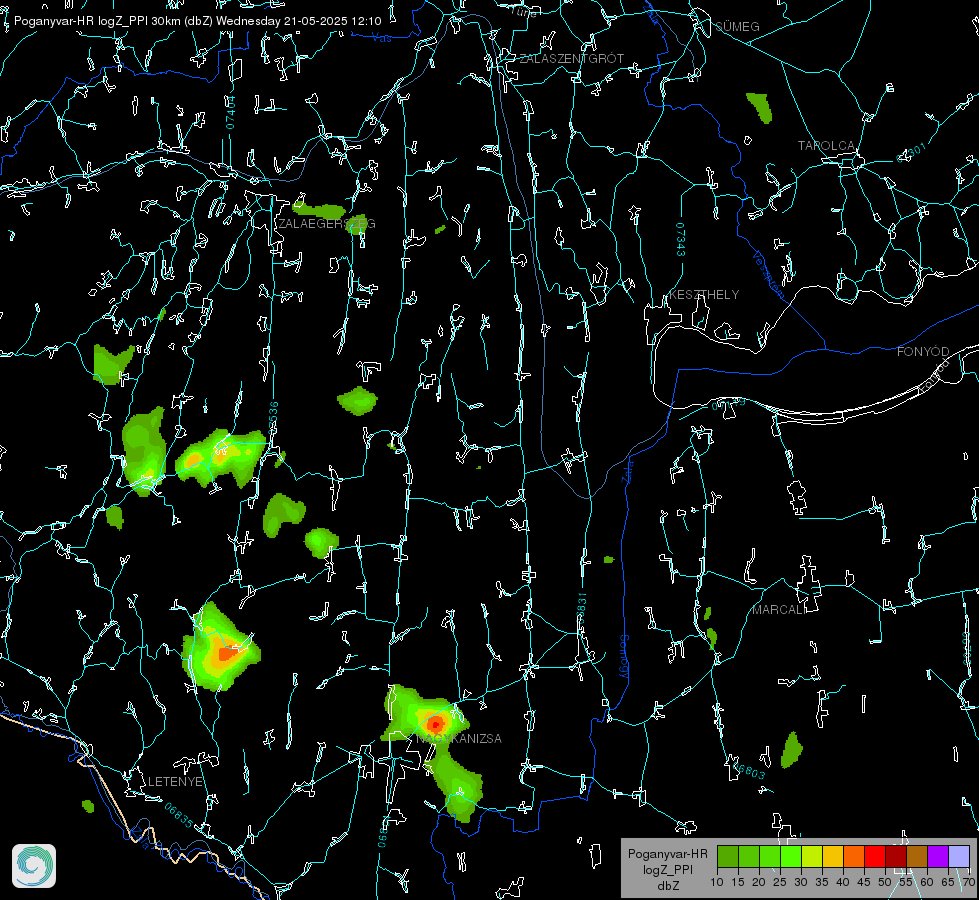Click the ZALAEGERSZEG city label
Viewport: 979px width, 900px height.
[327, 224]
